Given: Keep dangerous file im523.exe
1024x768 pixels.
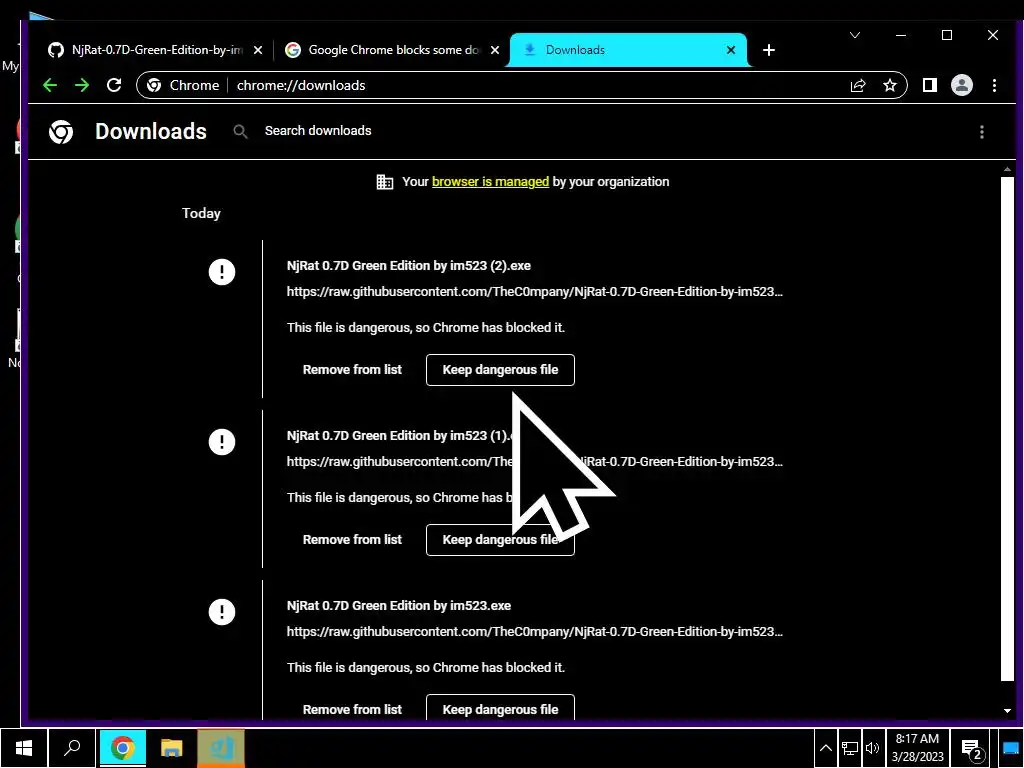Looking at the screenshot, I should coord(500,709).
